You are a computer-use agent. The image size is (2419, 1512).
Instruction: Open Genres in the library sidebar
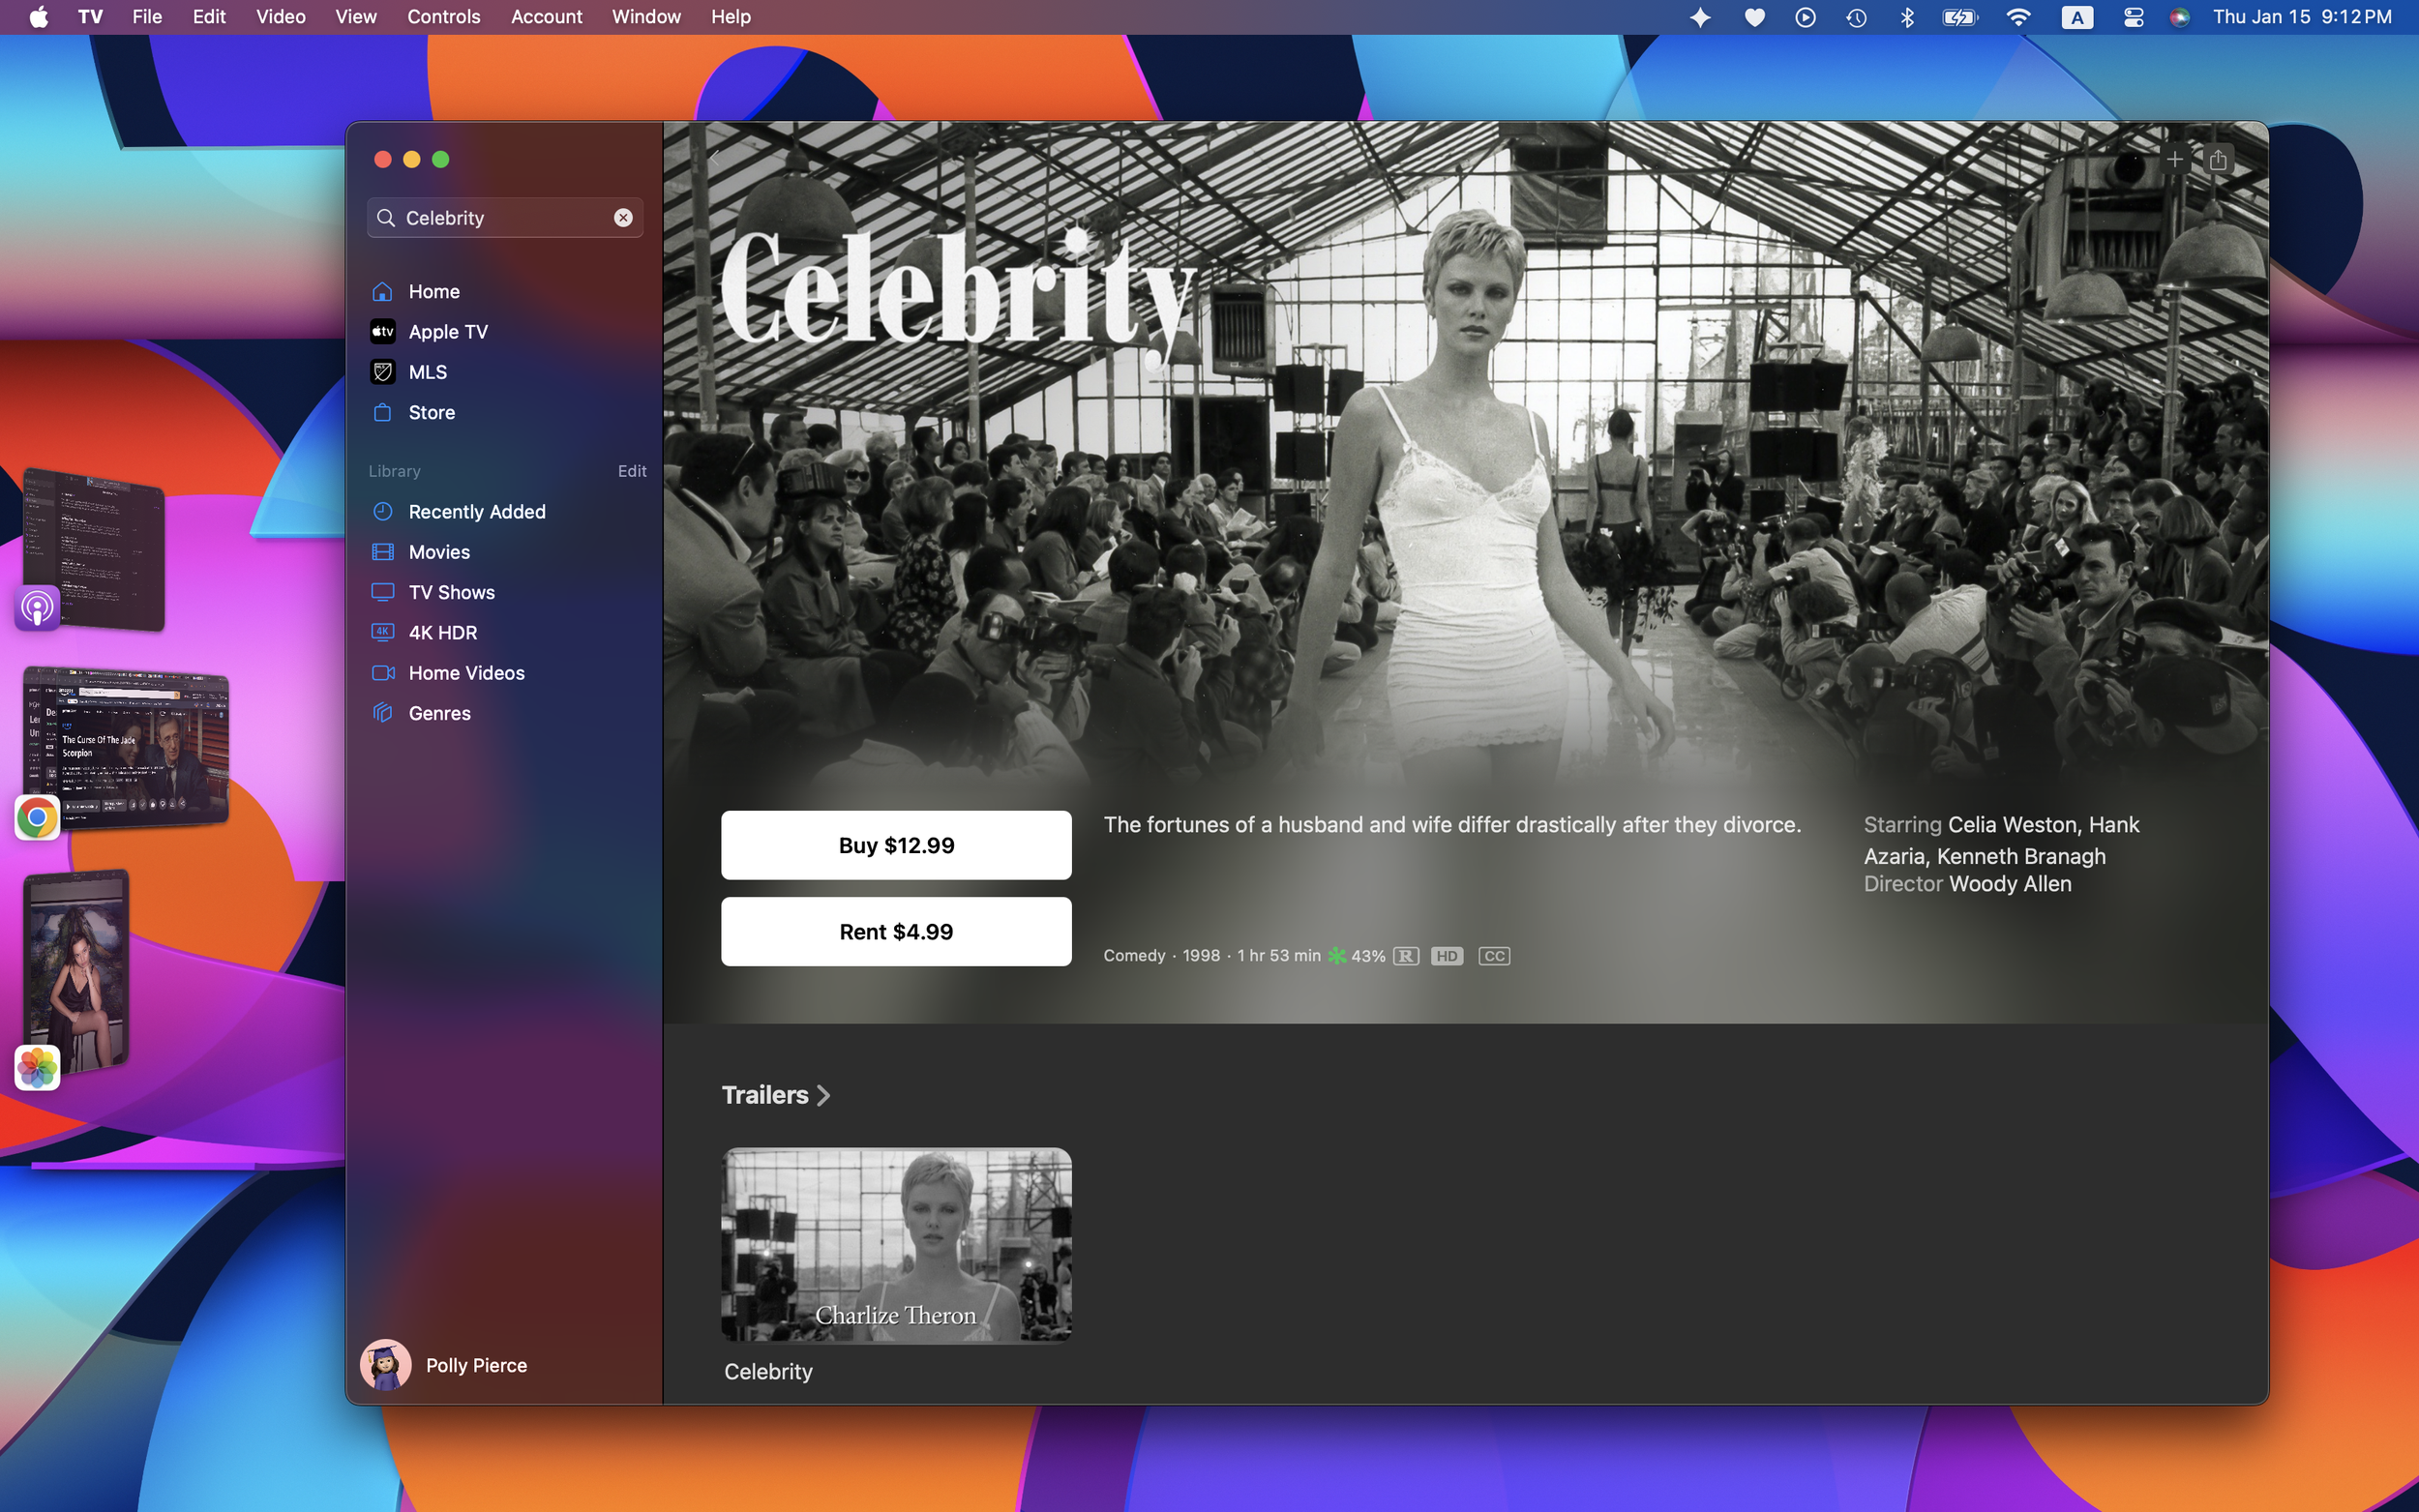click(439, 713)
